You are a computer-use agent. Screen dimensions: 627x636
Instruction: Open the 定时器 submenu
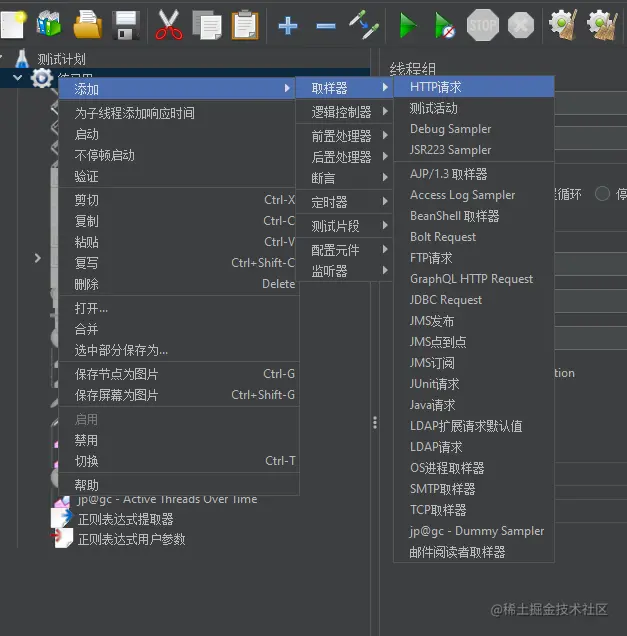click(344, 202)
